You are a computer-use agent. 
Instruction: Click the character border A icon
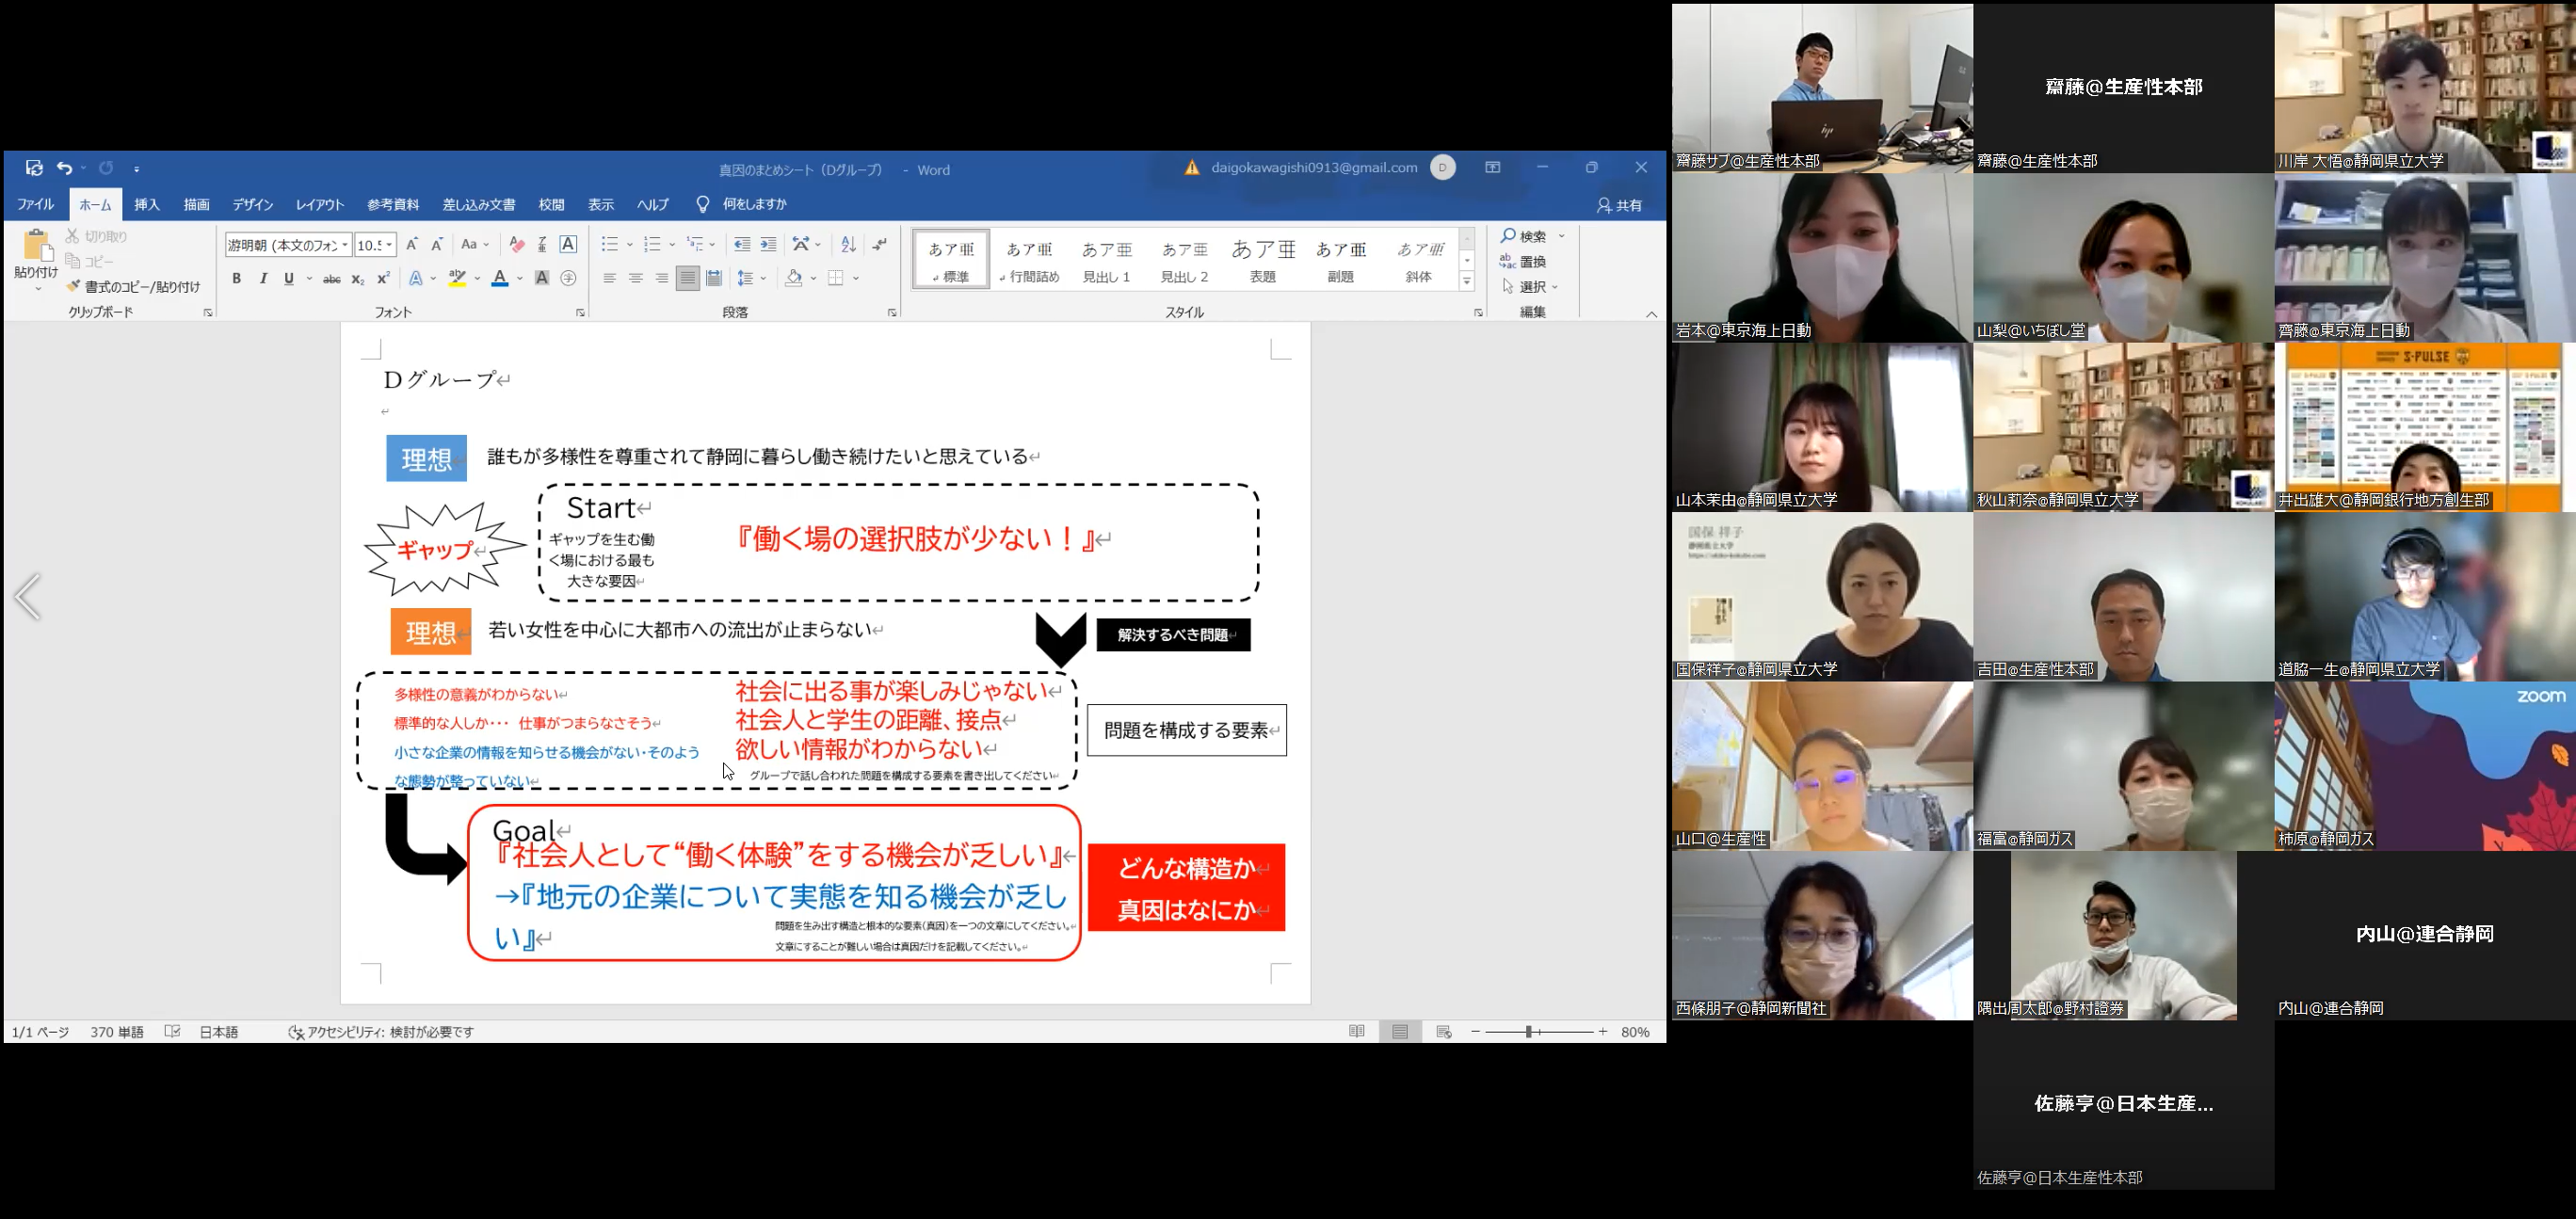point(568,244)
